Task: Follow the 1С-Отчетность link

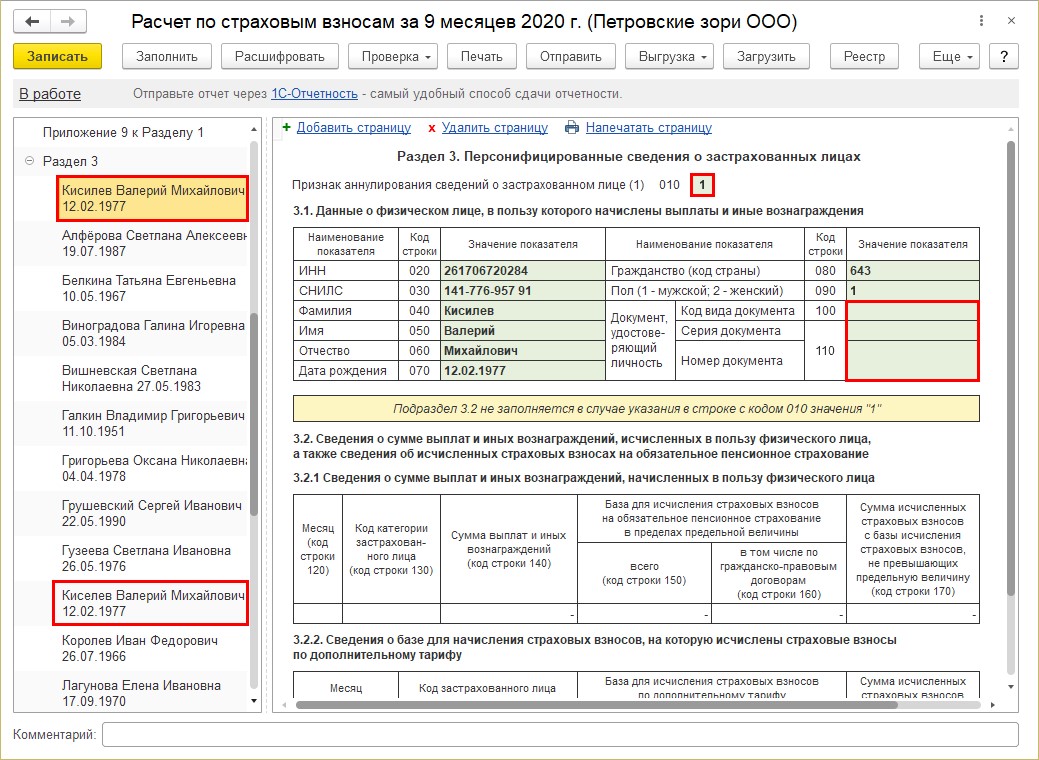Action: [x=314, y=94]
